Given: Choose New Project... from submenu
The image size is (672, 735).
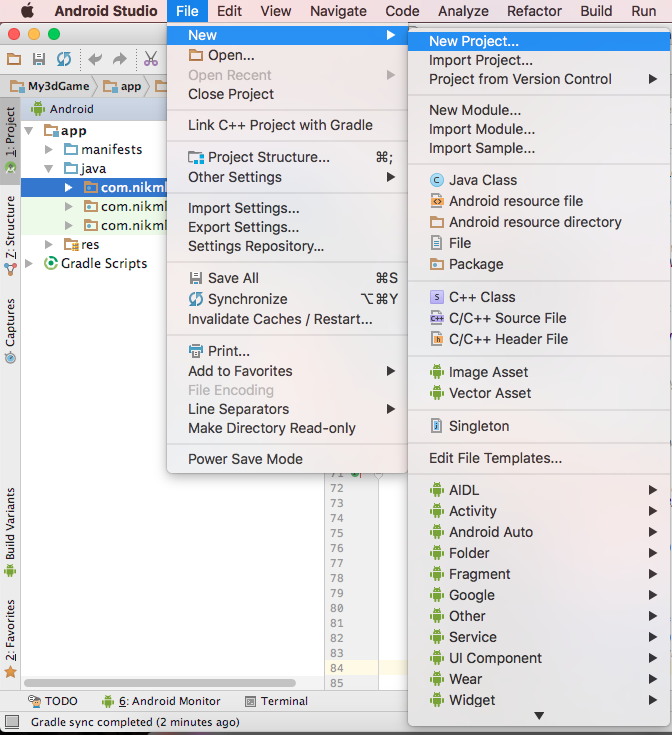Looking at the screenshot, I should coord(539,41).
